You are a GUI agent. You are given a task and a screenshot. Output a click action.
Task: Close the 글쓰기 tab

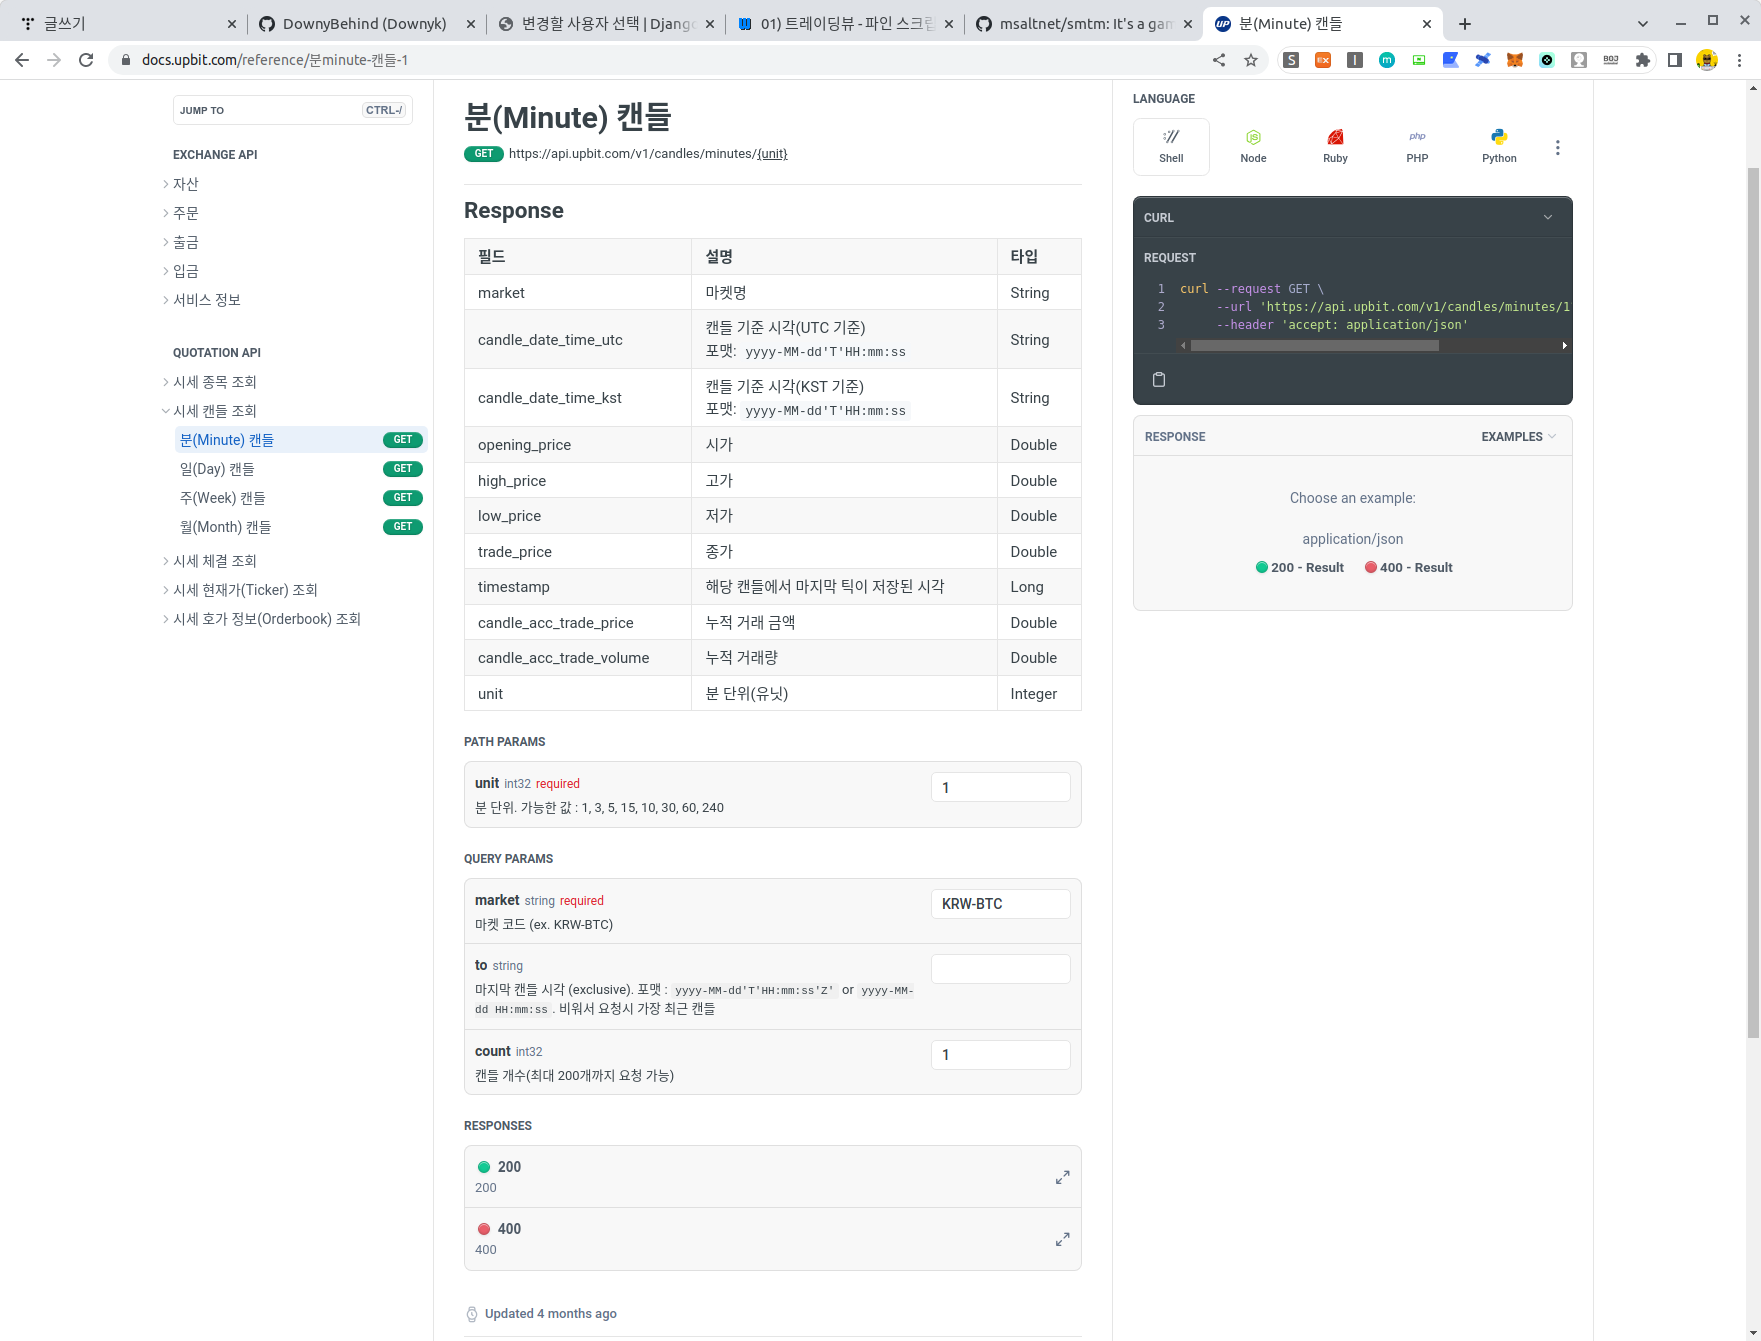pyautogui.click(x=232, y=24)
